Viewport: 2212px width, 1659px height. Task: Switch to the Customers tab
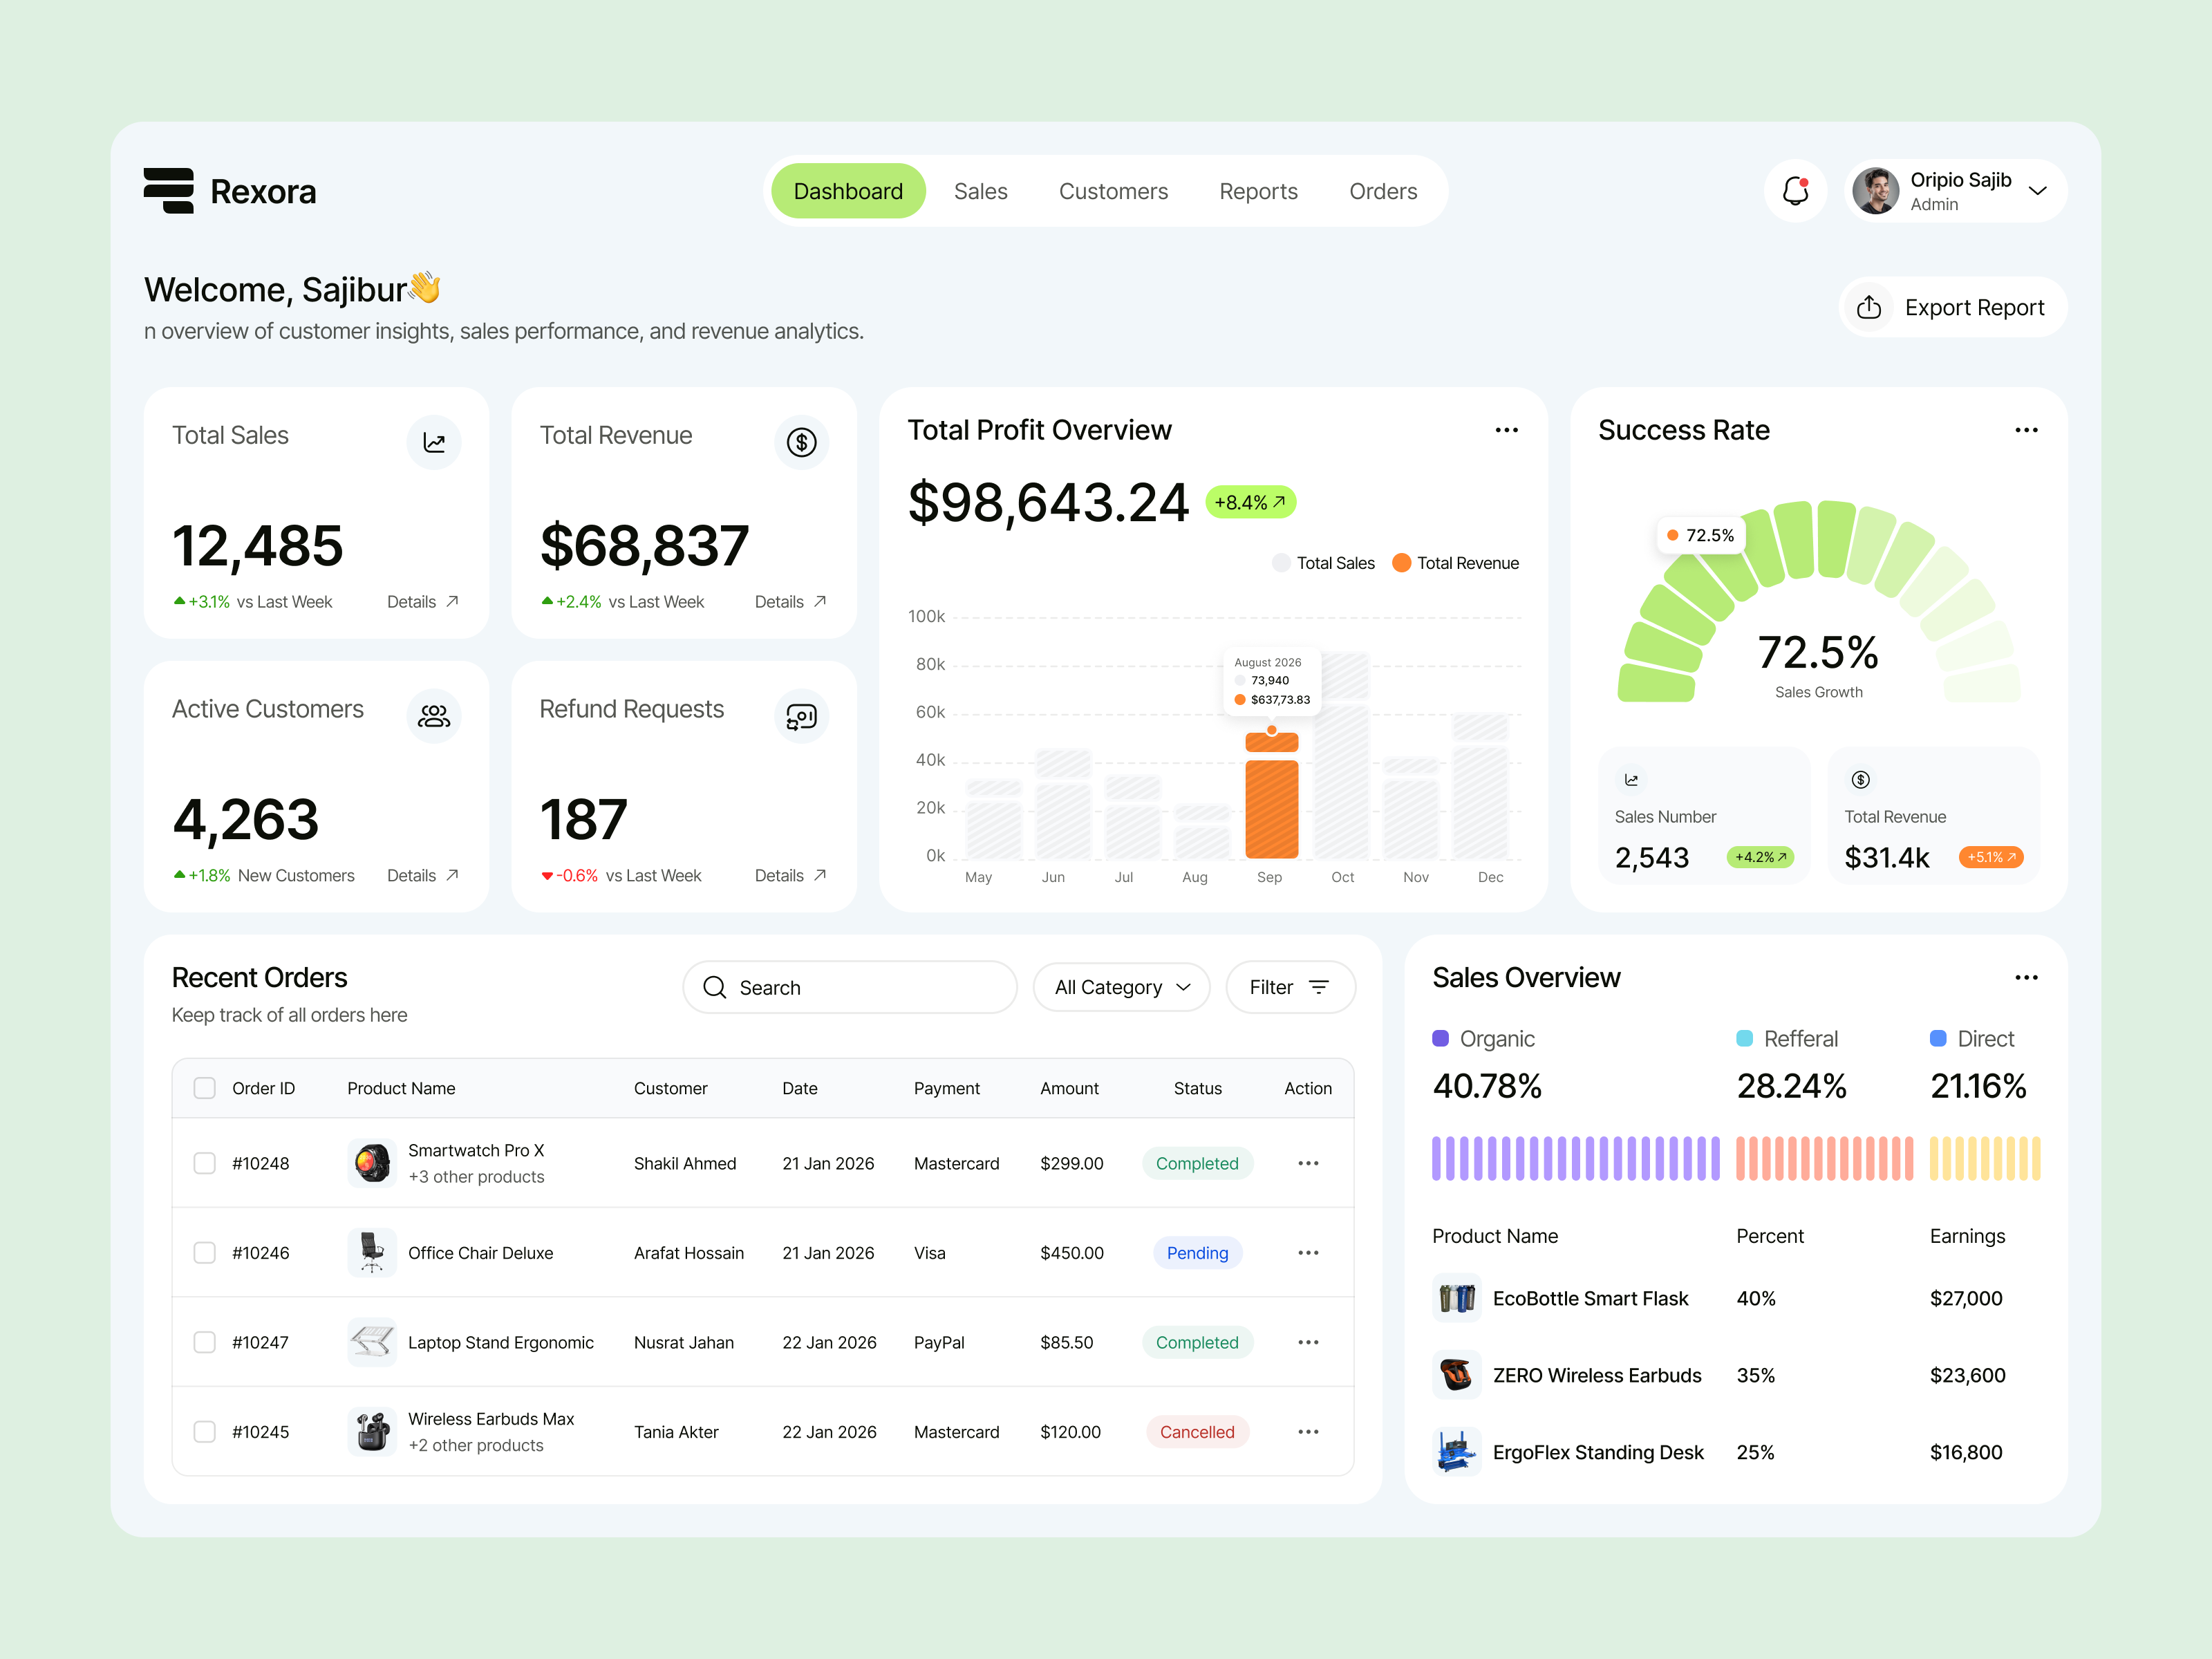(1113, 190)
